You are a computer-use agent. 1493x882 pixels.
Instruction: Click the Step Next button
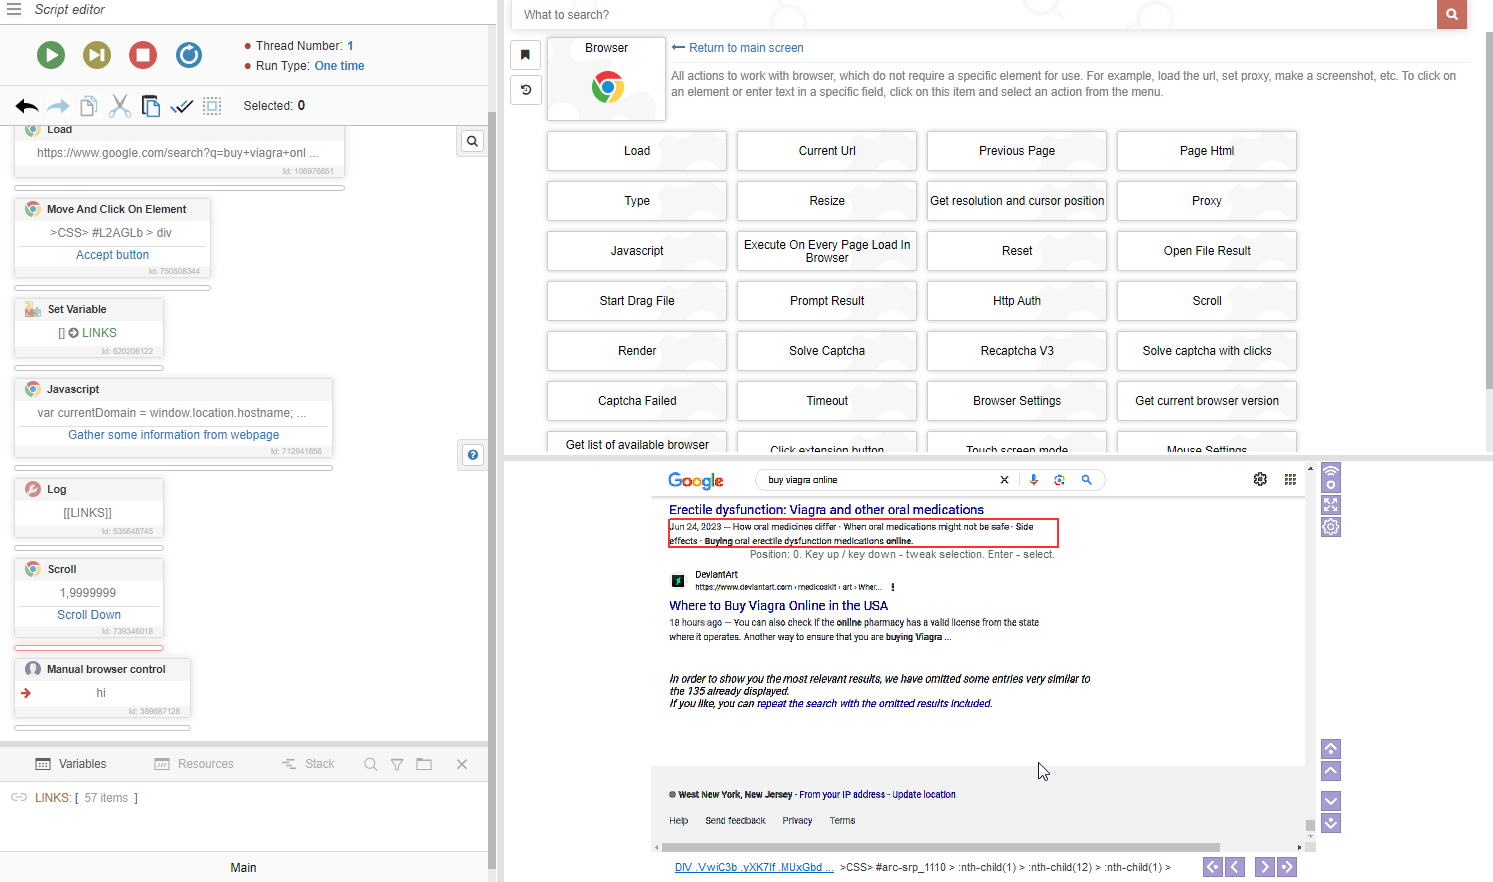coord(97,55)
